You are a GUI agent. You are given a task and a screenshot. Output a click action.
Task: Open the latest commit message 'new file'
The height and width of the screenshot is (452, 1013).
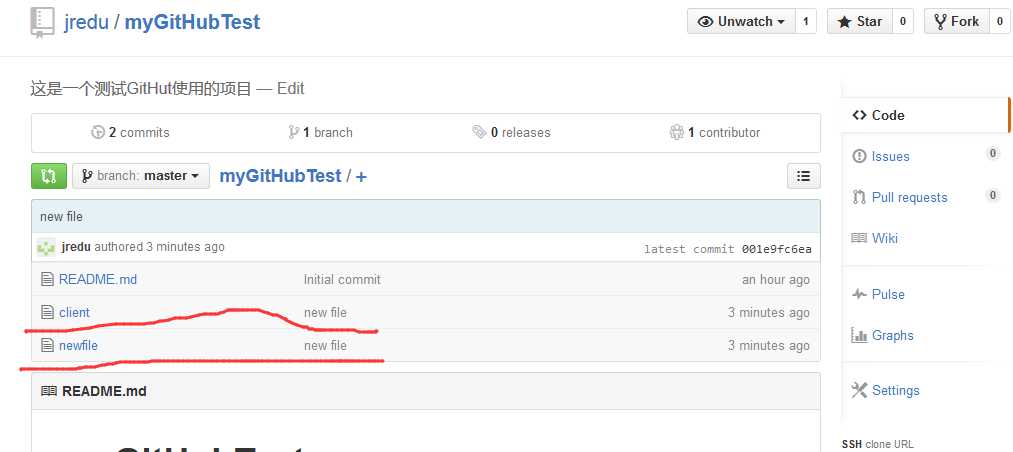coord(61,216)
